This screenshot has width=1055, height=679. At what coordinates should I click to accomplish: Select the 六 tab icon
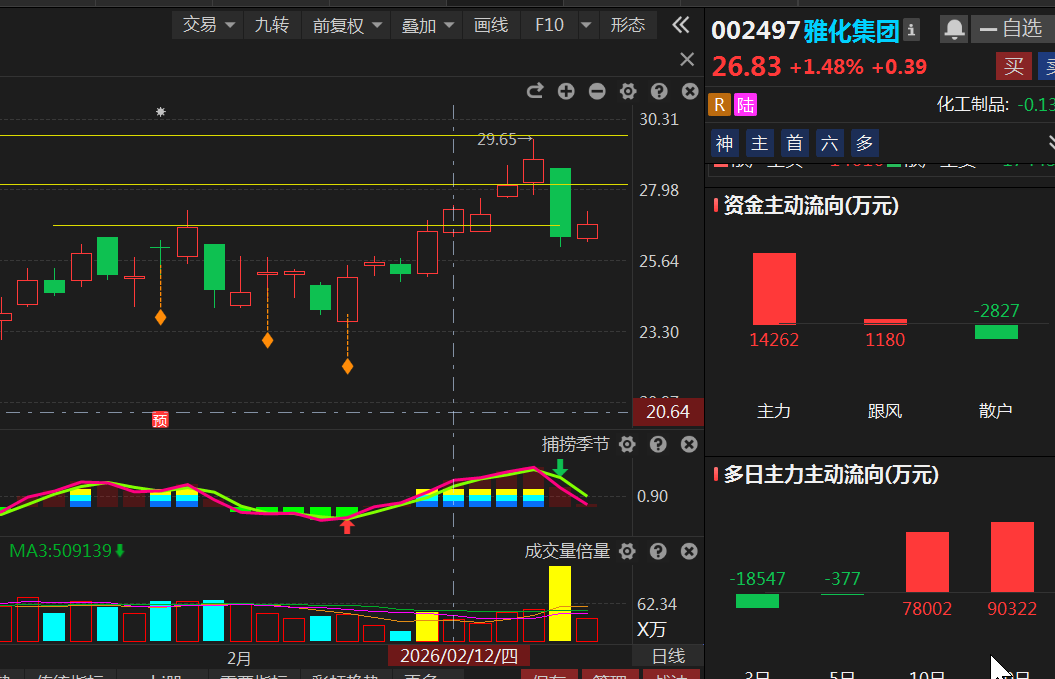830,143
